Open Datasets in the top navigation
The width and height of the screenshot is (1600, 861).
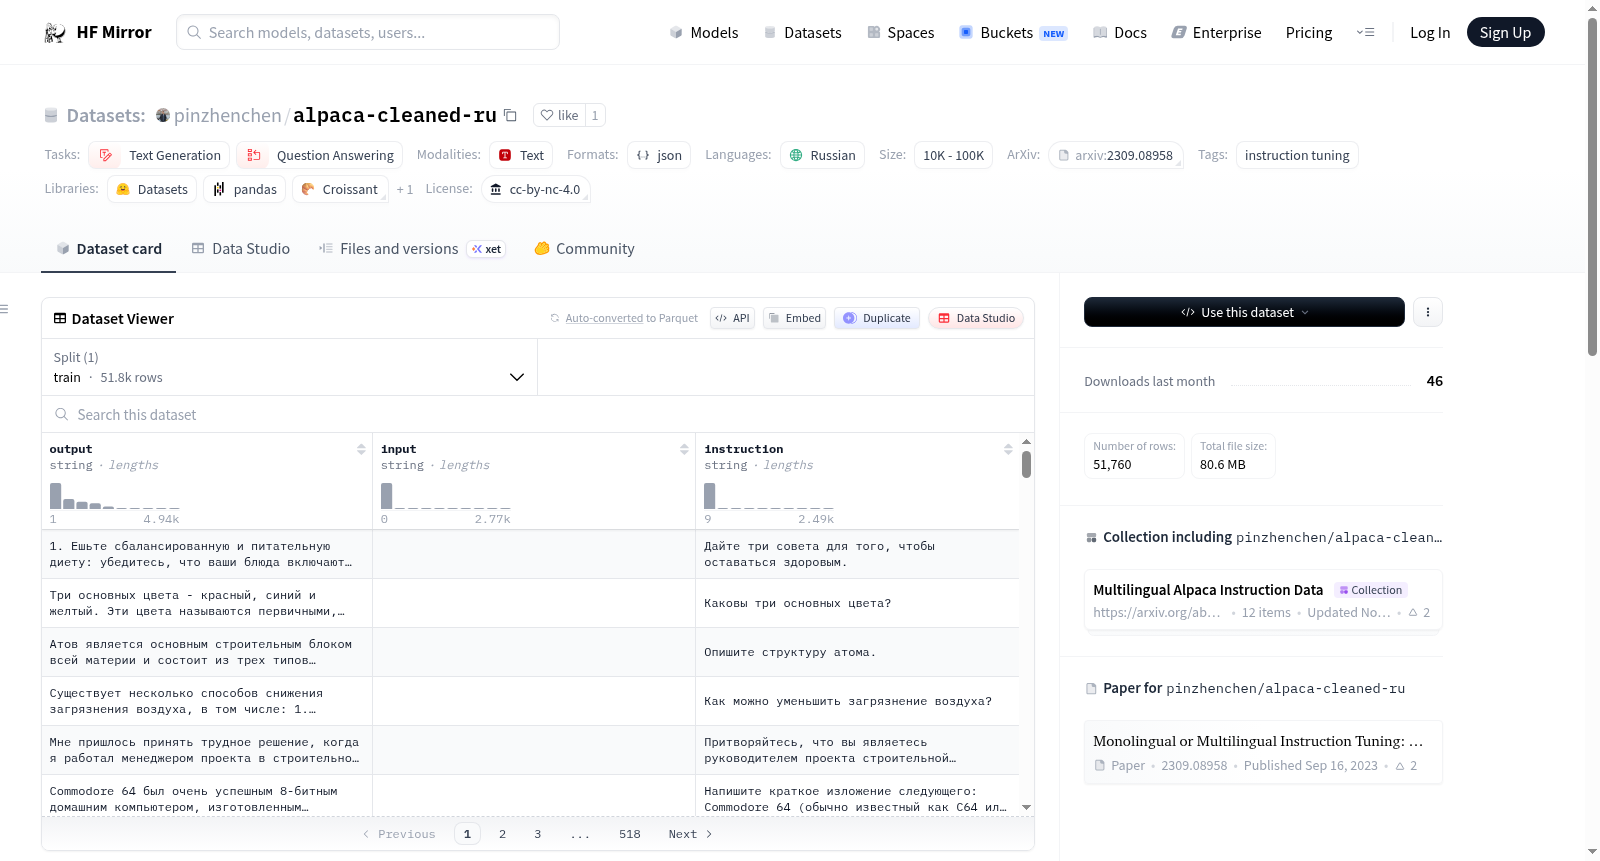coord(803,33)
